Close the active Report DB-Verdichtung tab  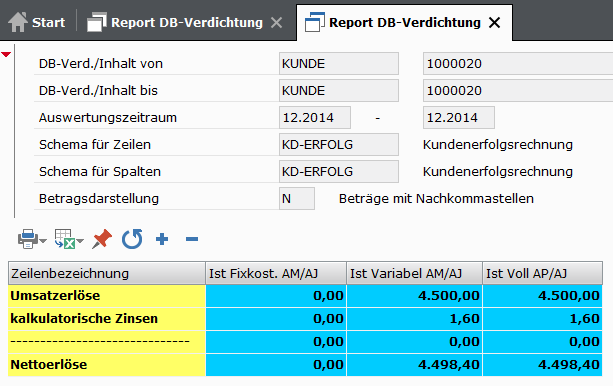pos(495,23)
